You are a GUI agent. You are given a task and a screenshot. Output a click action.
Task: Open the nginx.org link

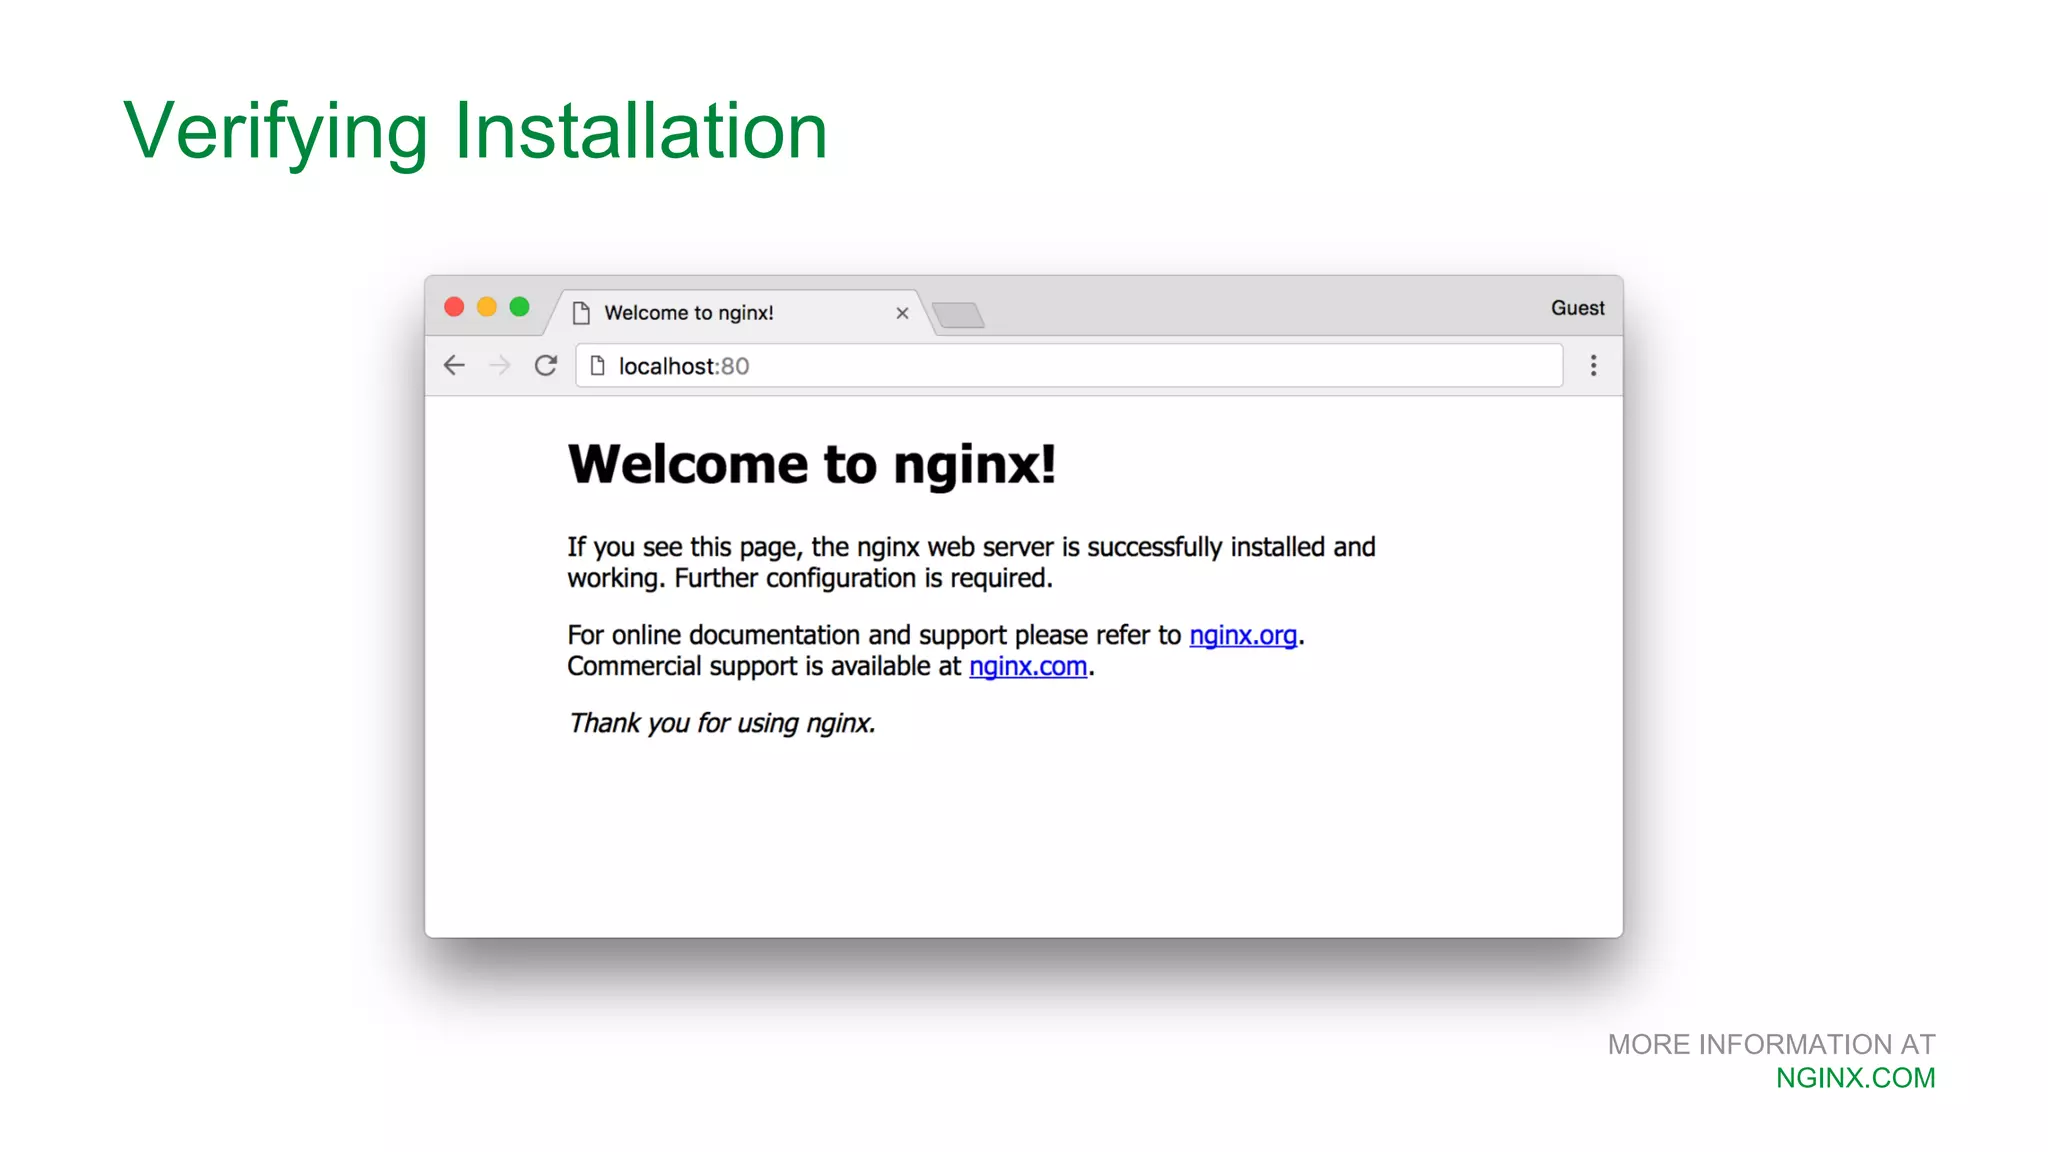click(1243, 635)
